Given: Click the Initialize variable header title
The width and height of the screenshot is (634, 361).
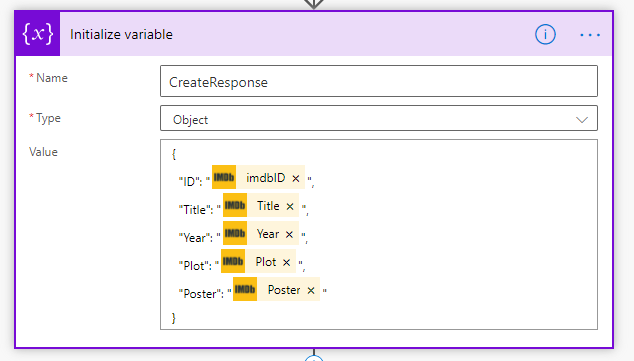Looking at the screenshot, I should [x=121, y=34].
